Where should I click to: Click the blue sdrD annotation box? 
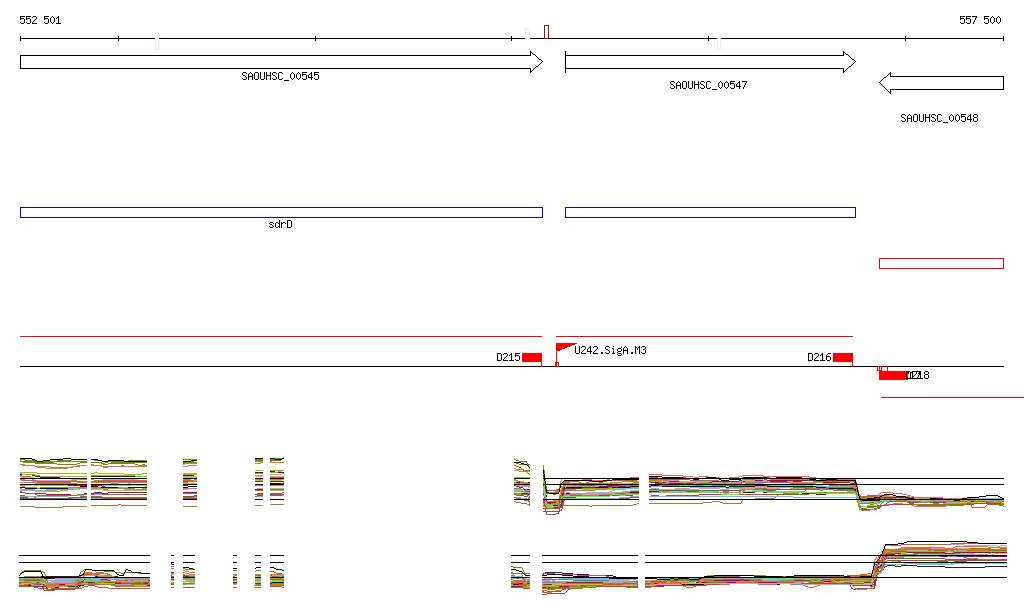[281, 212]
